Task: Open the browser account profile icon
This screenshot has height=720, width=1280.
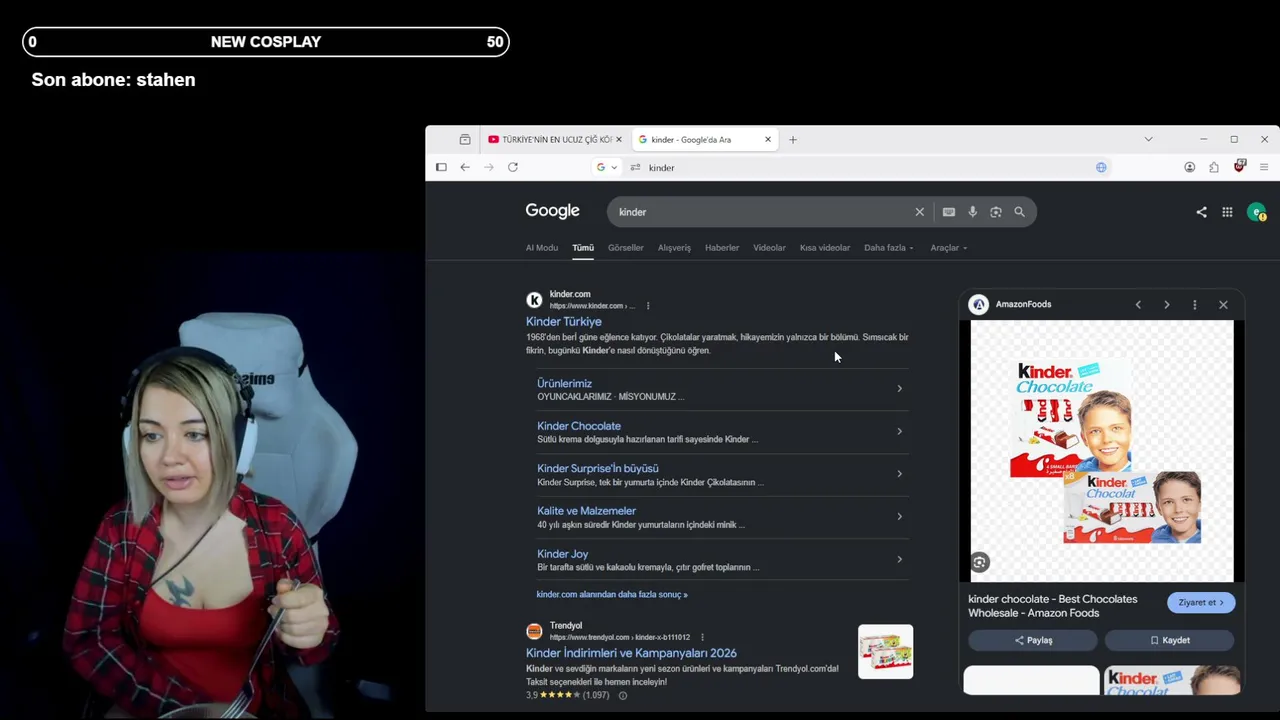Action: click(1190, 167)
